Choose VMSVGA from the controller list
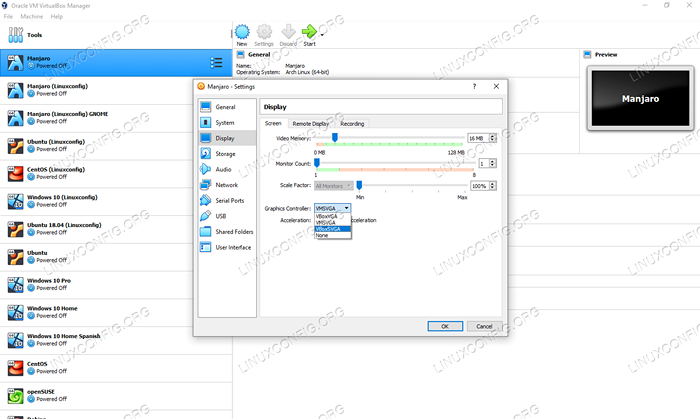Screen dimensions: 700x419 (x=333, y=223)
